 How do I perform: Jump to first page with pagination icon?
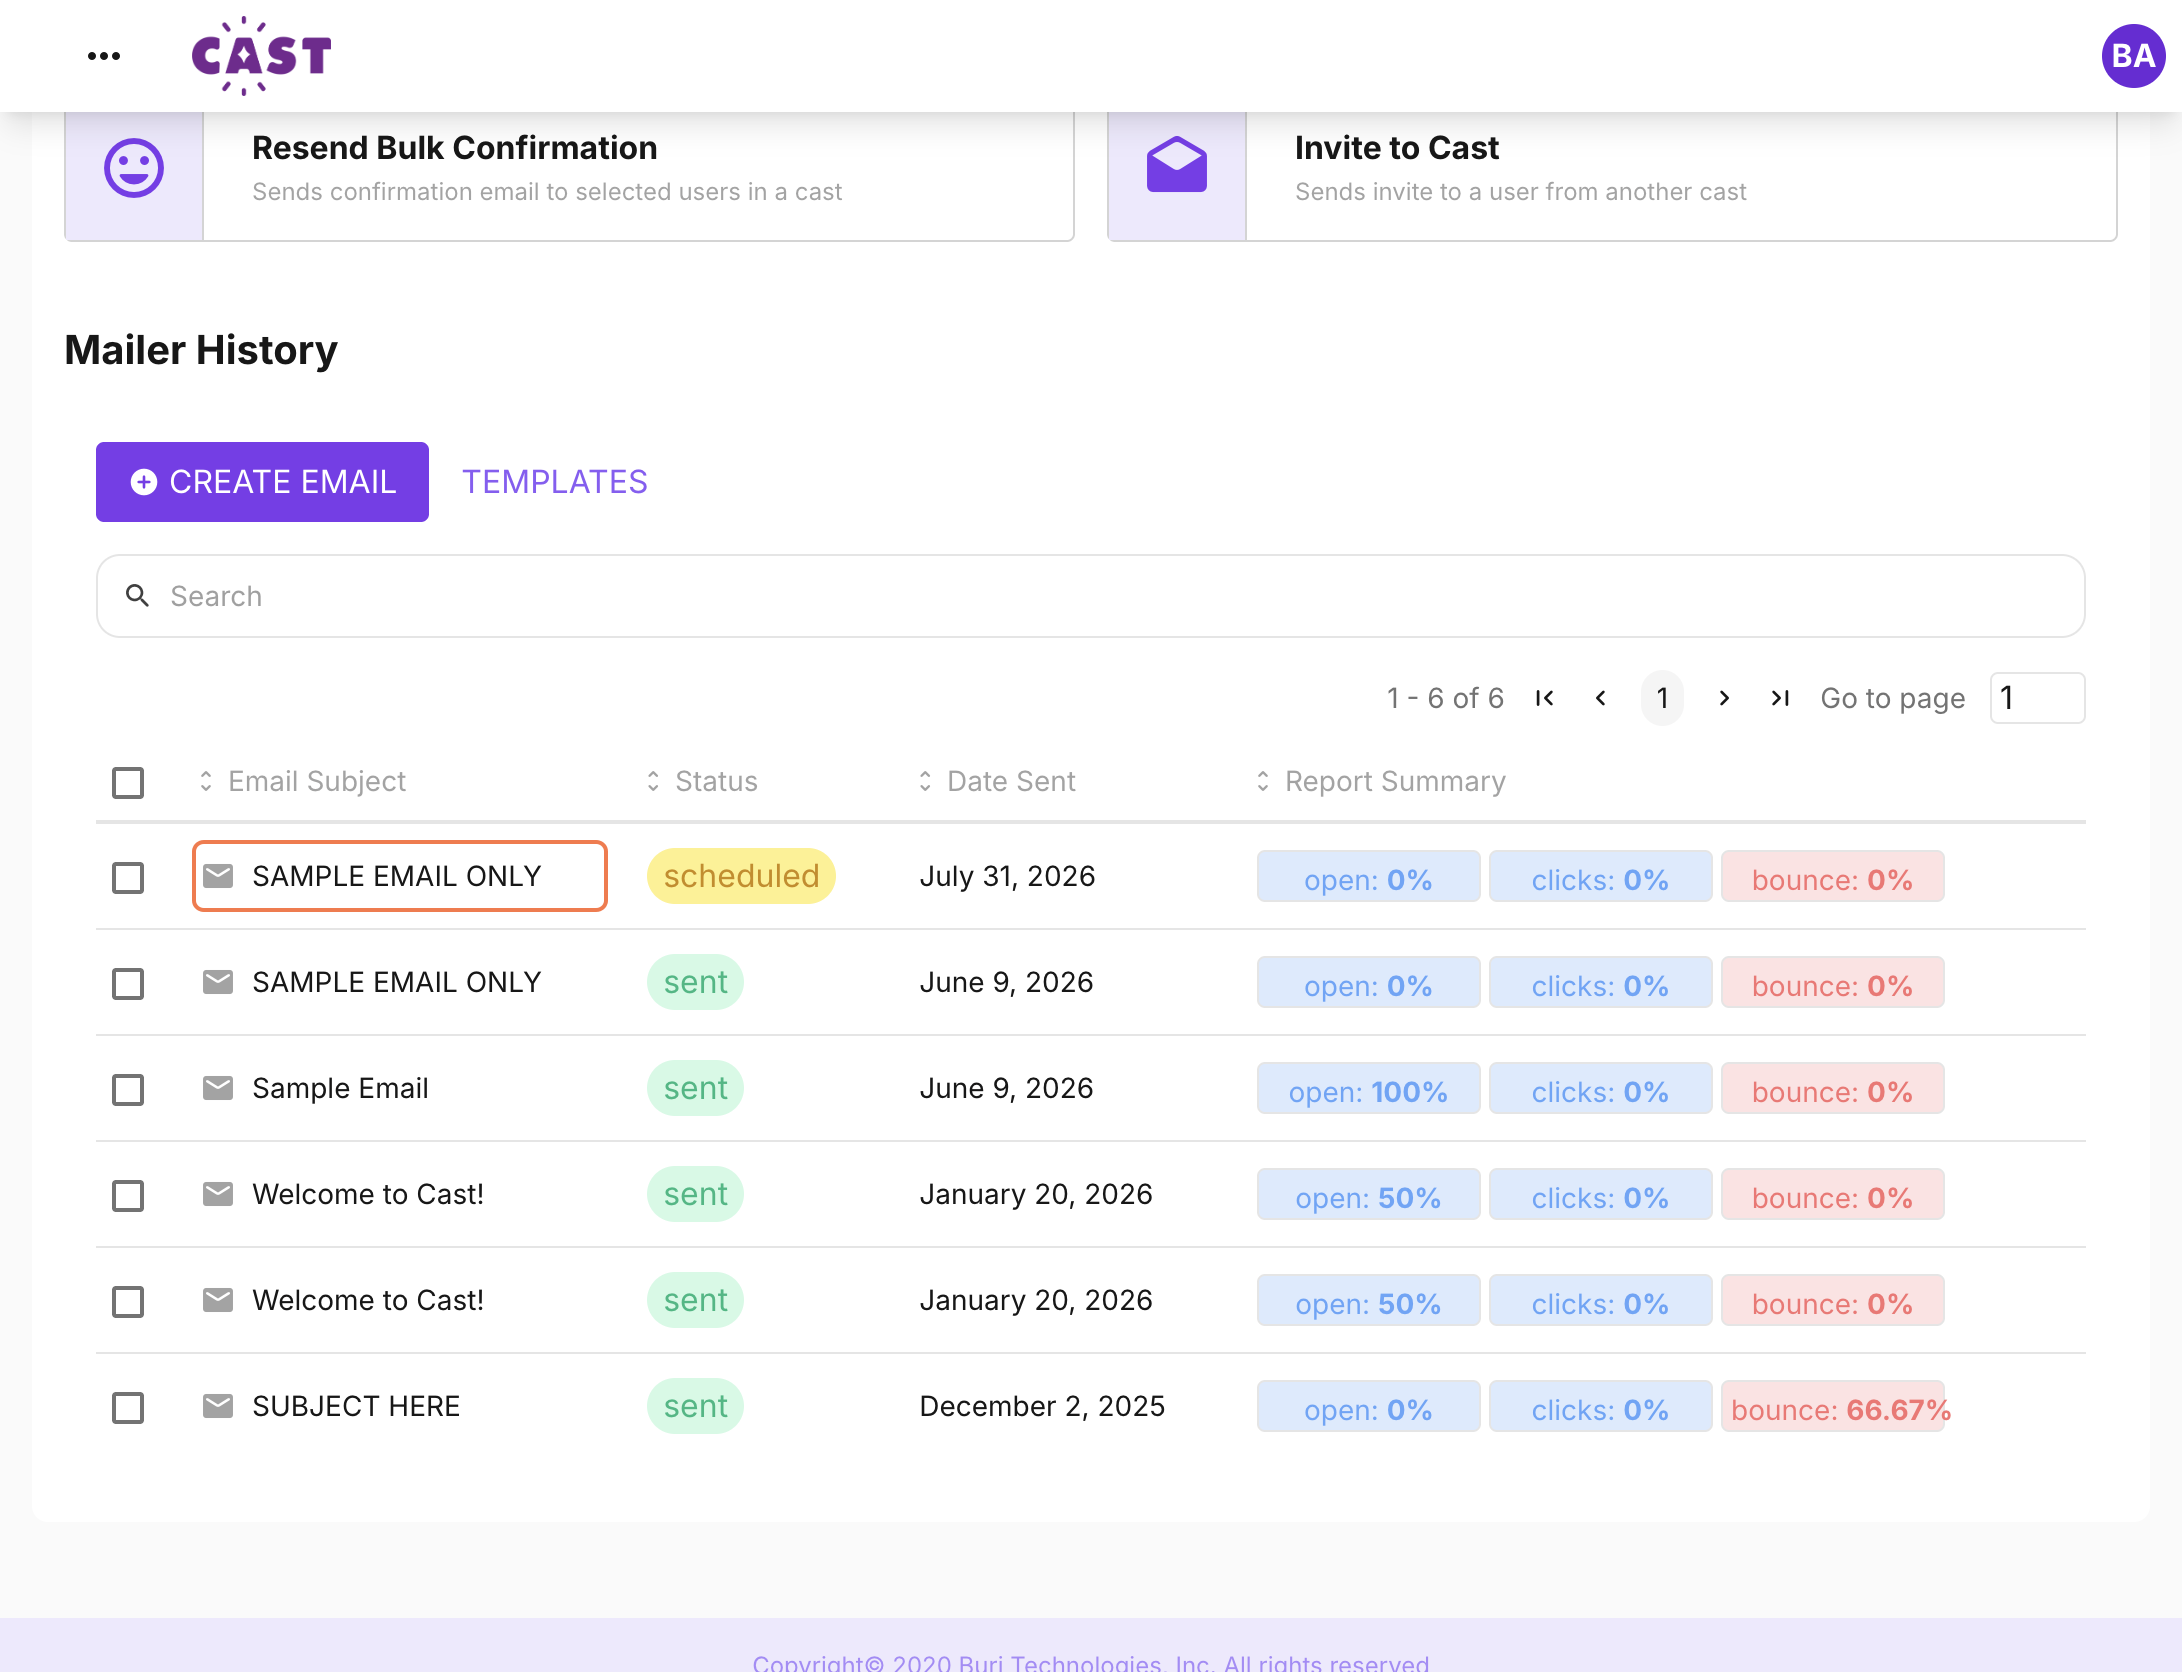(1545, 698)
